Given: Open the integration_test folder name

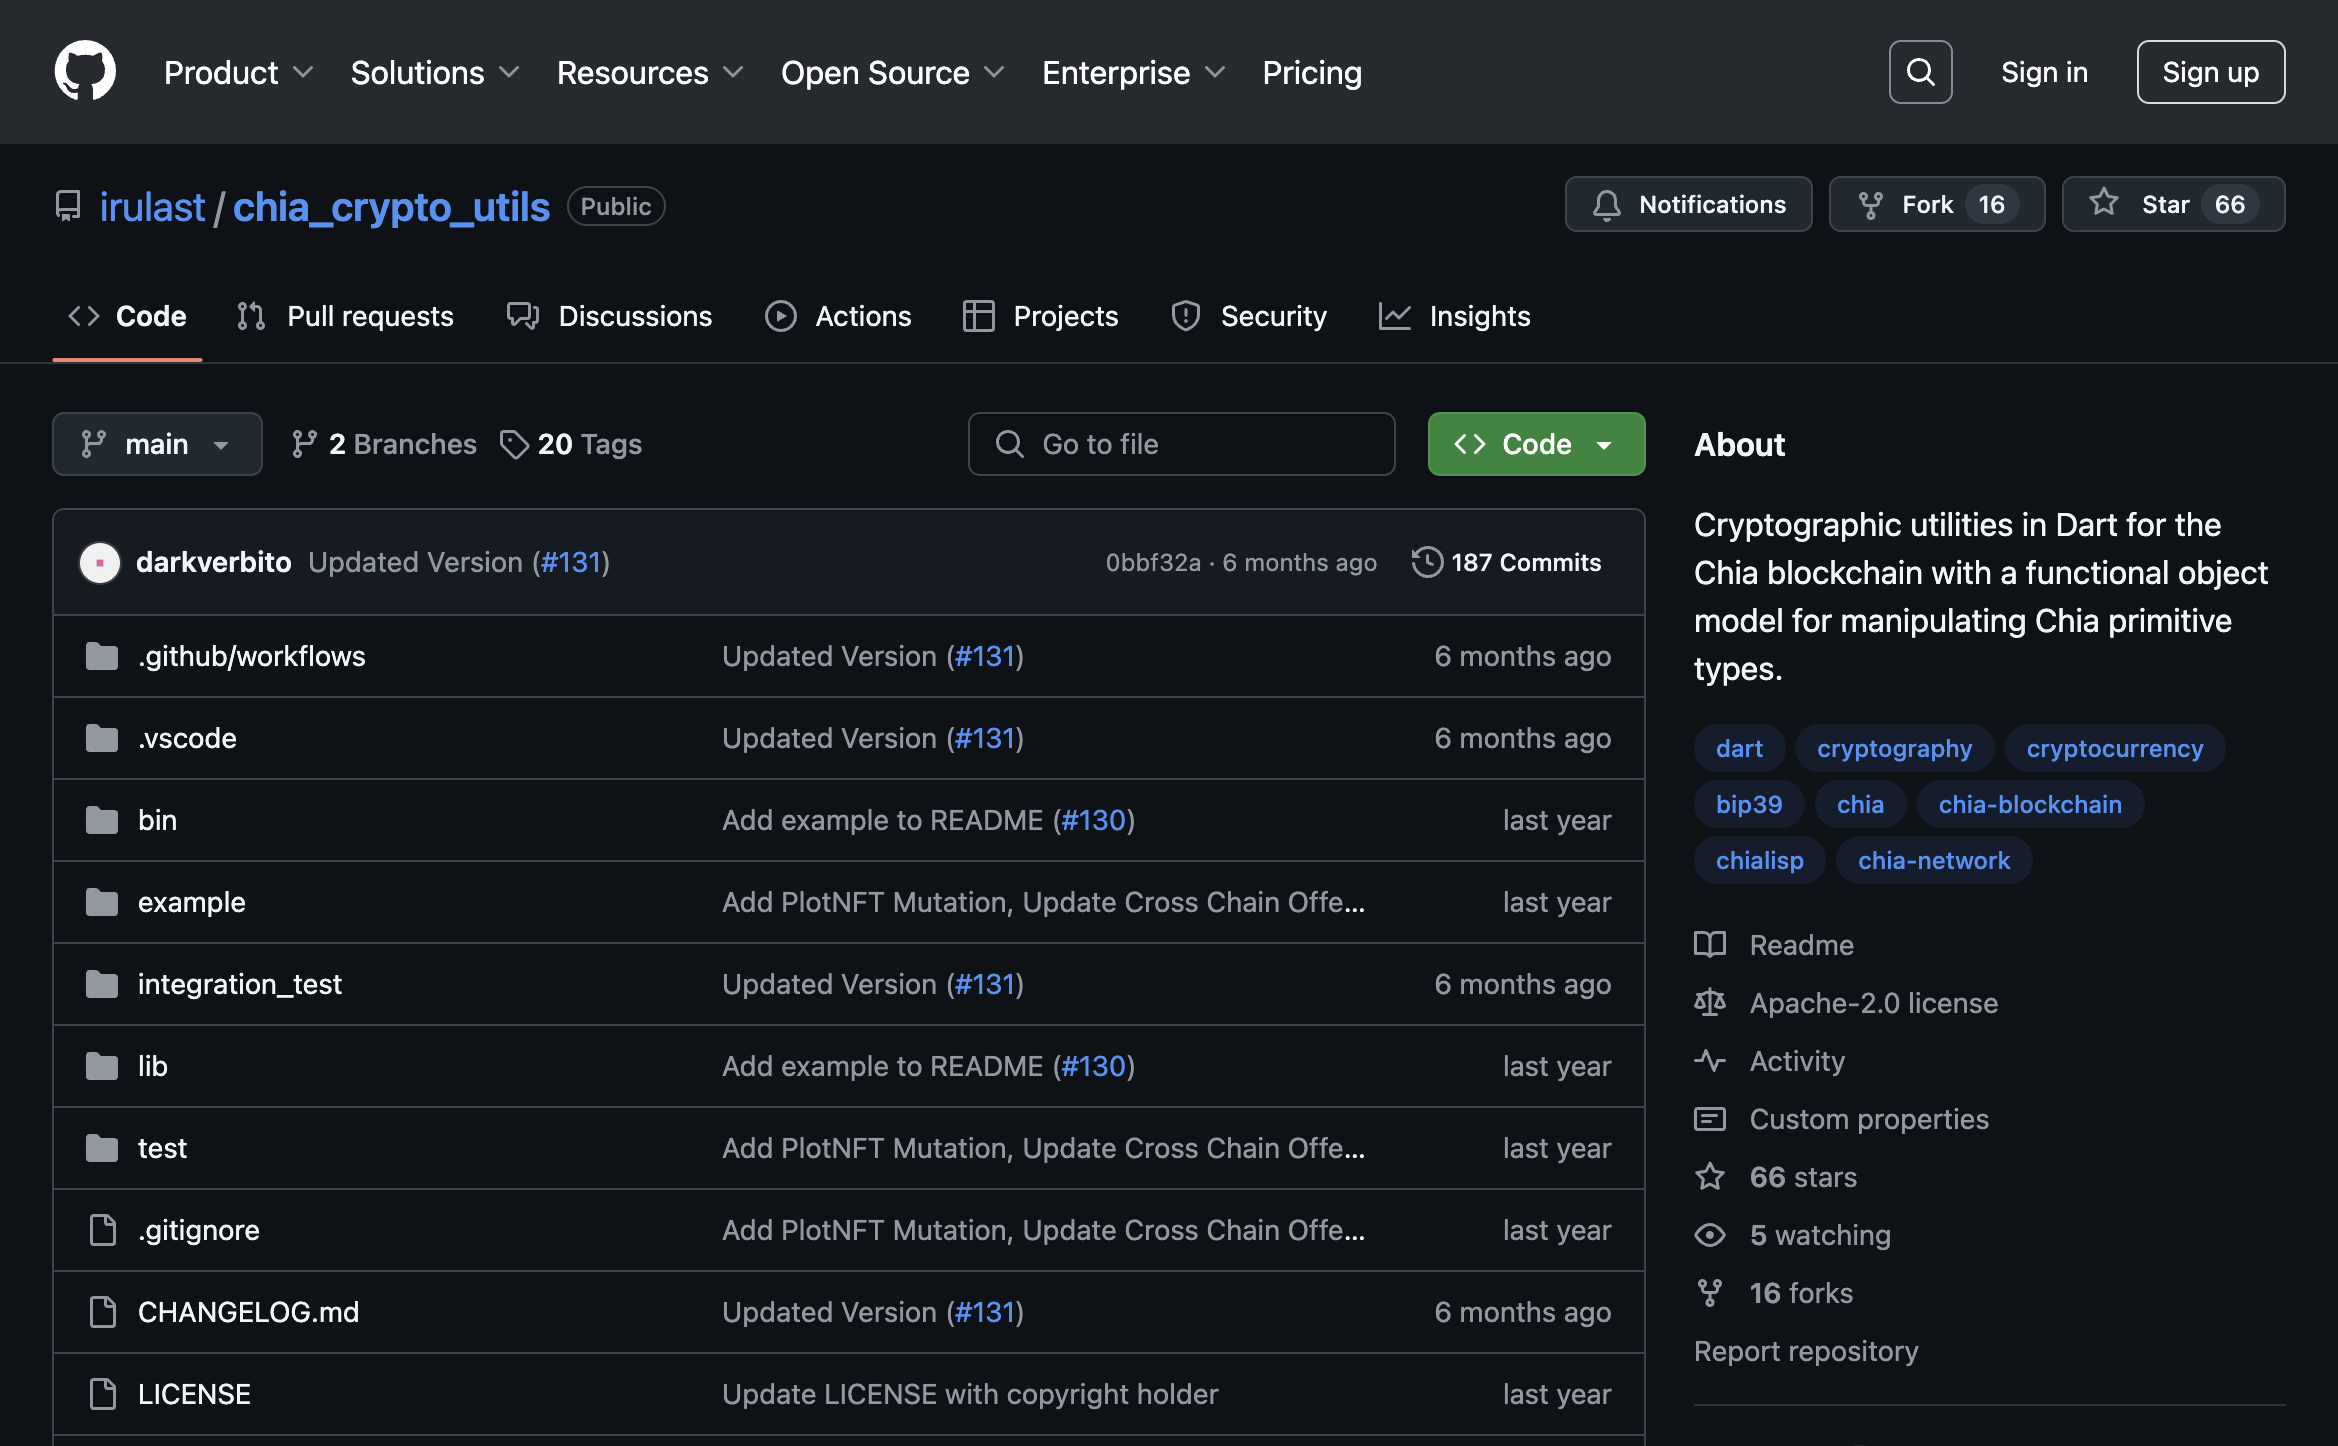Looking at the screenshot, I should [x=240, y=984].
